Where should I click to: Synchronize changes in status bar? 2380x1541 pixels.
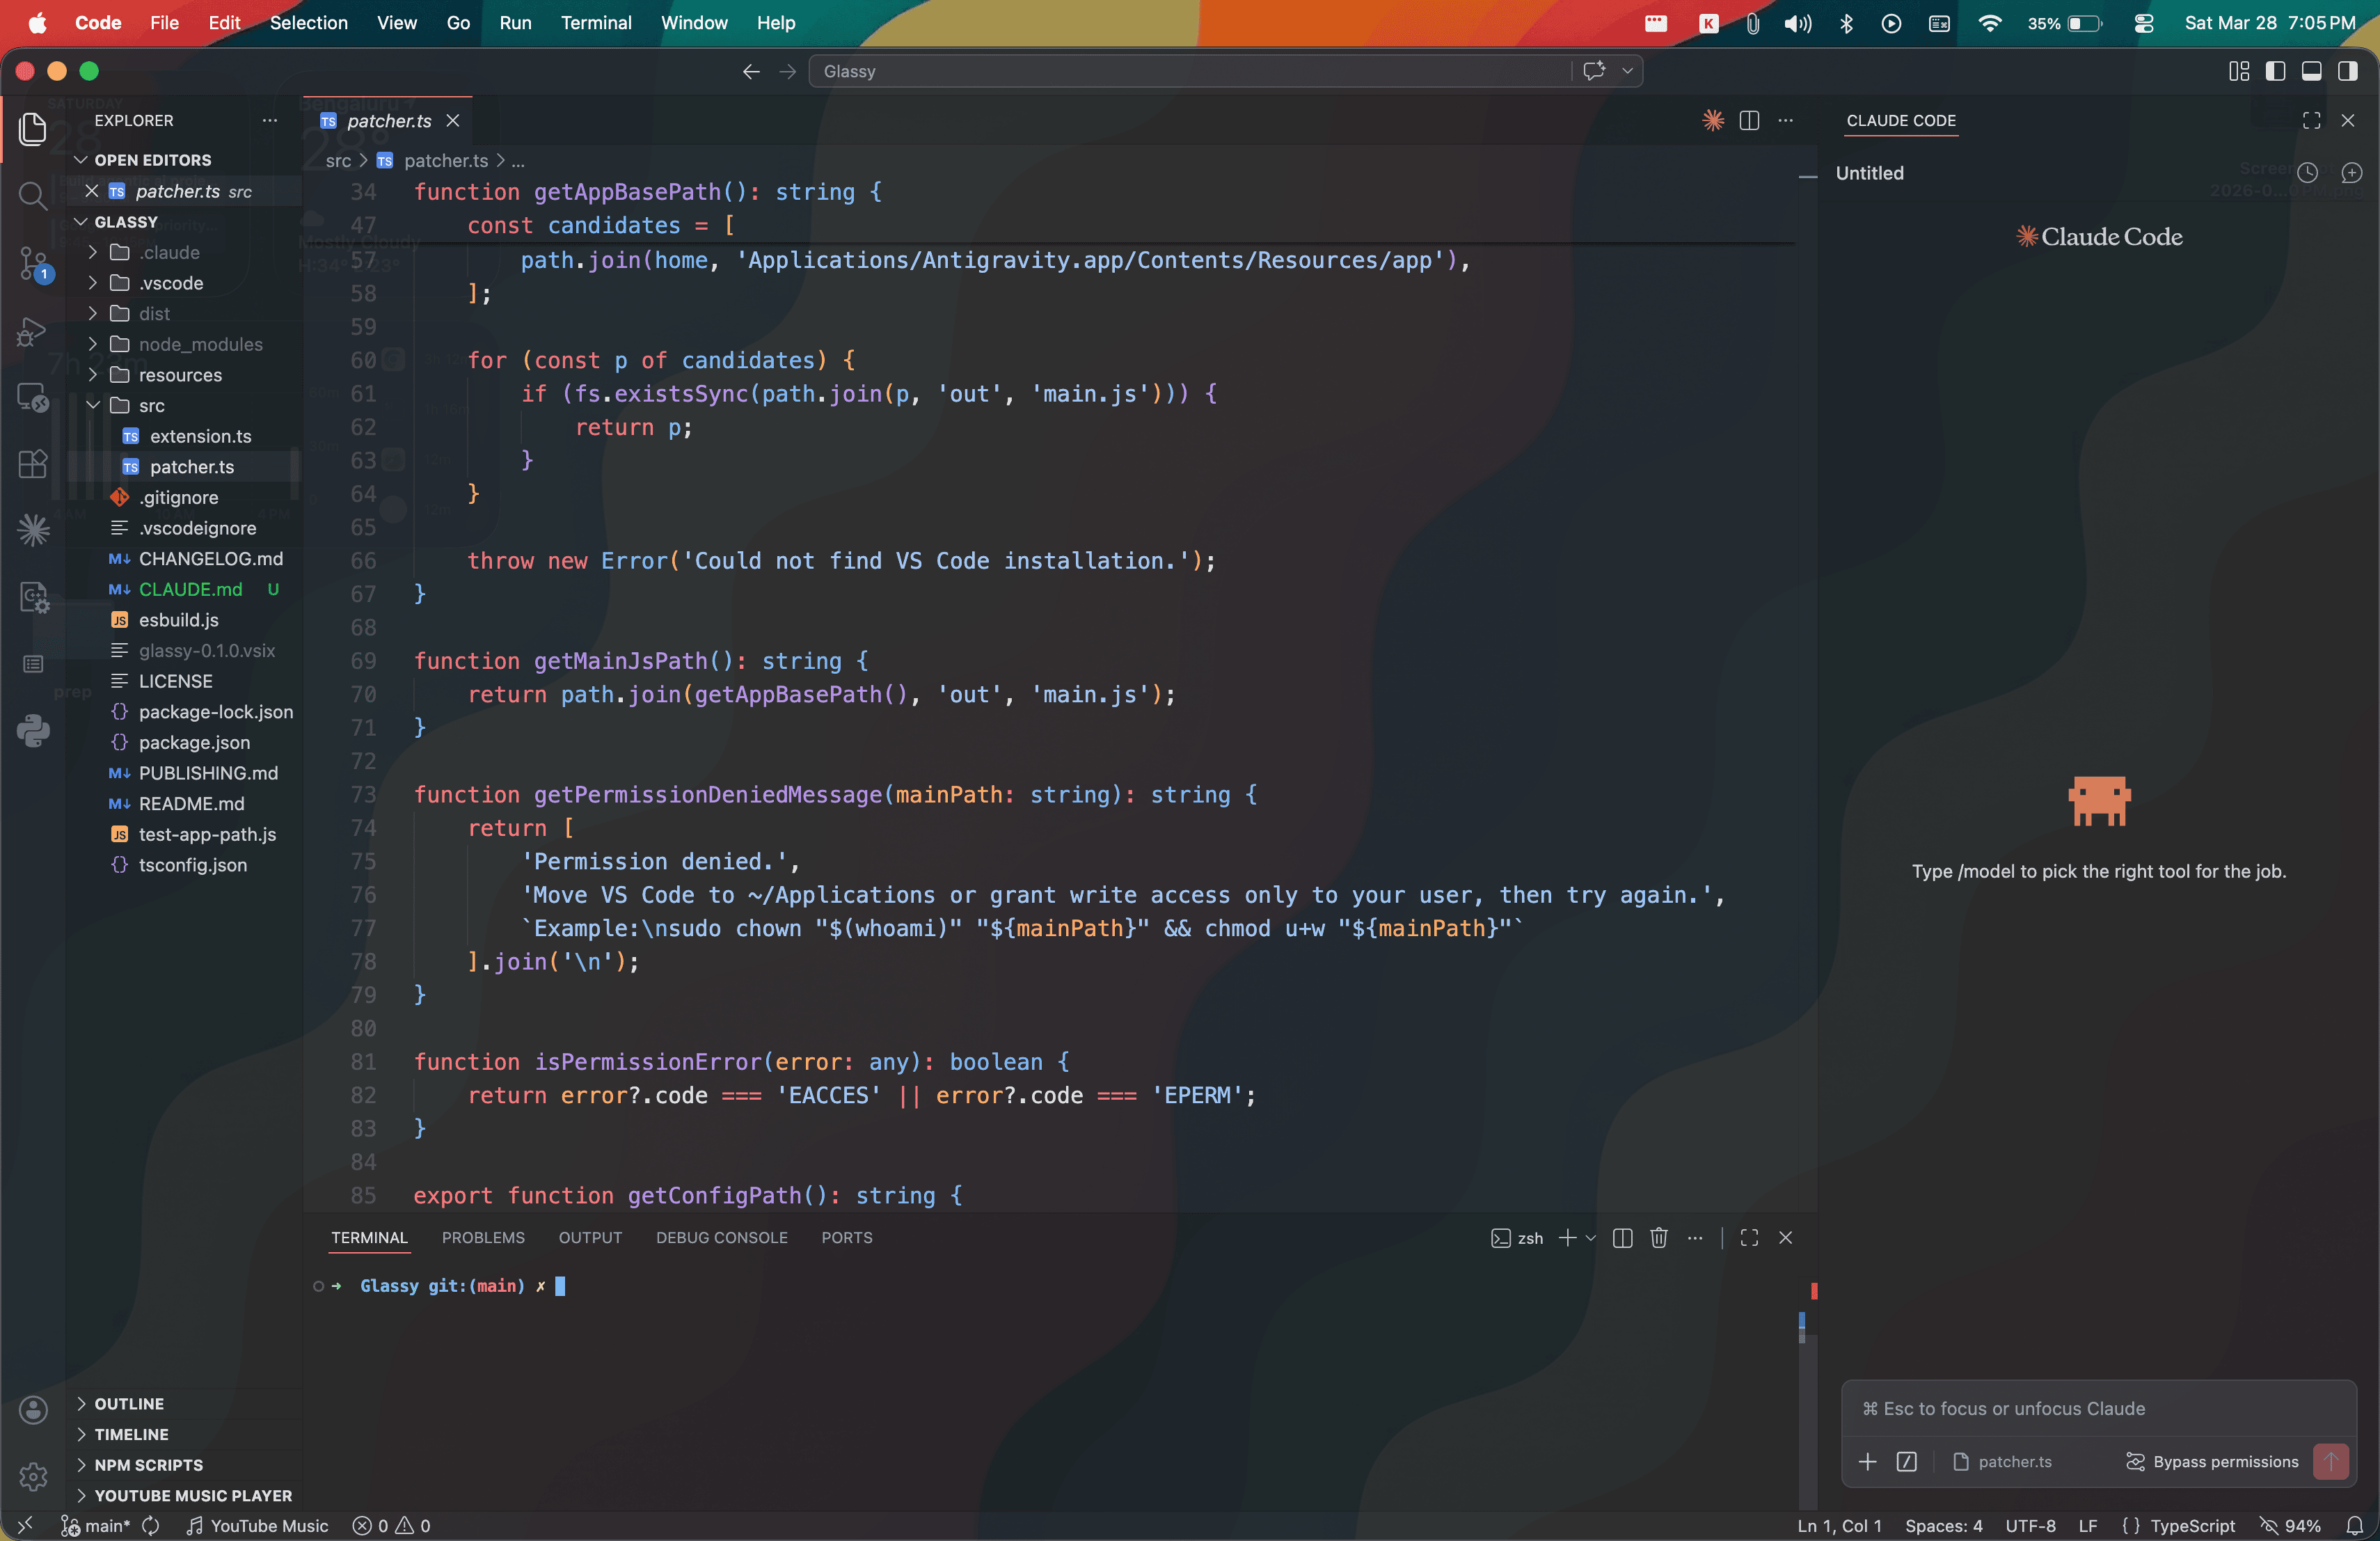pos(151,1526)
